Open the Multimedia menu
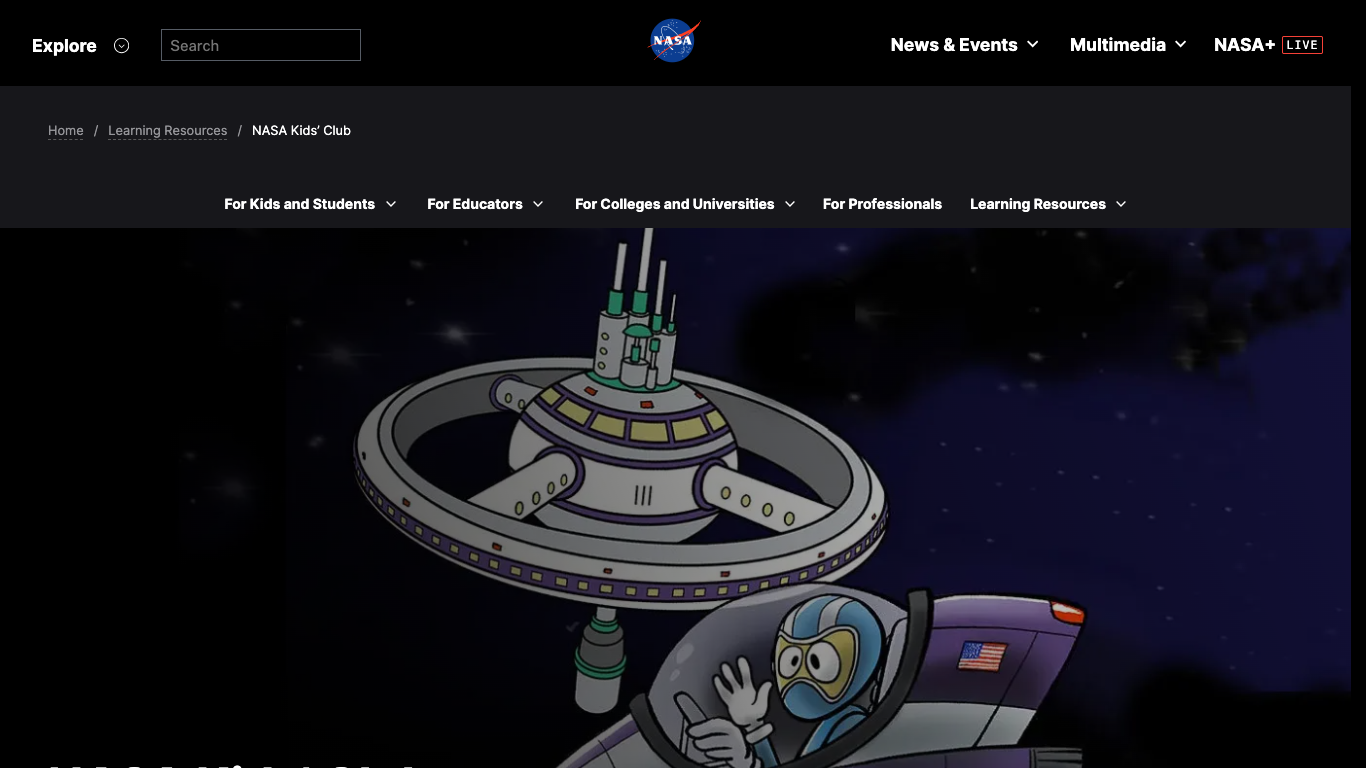The width and height of the screenshot is (1366, 768). (1118, 45)
